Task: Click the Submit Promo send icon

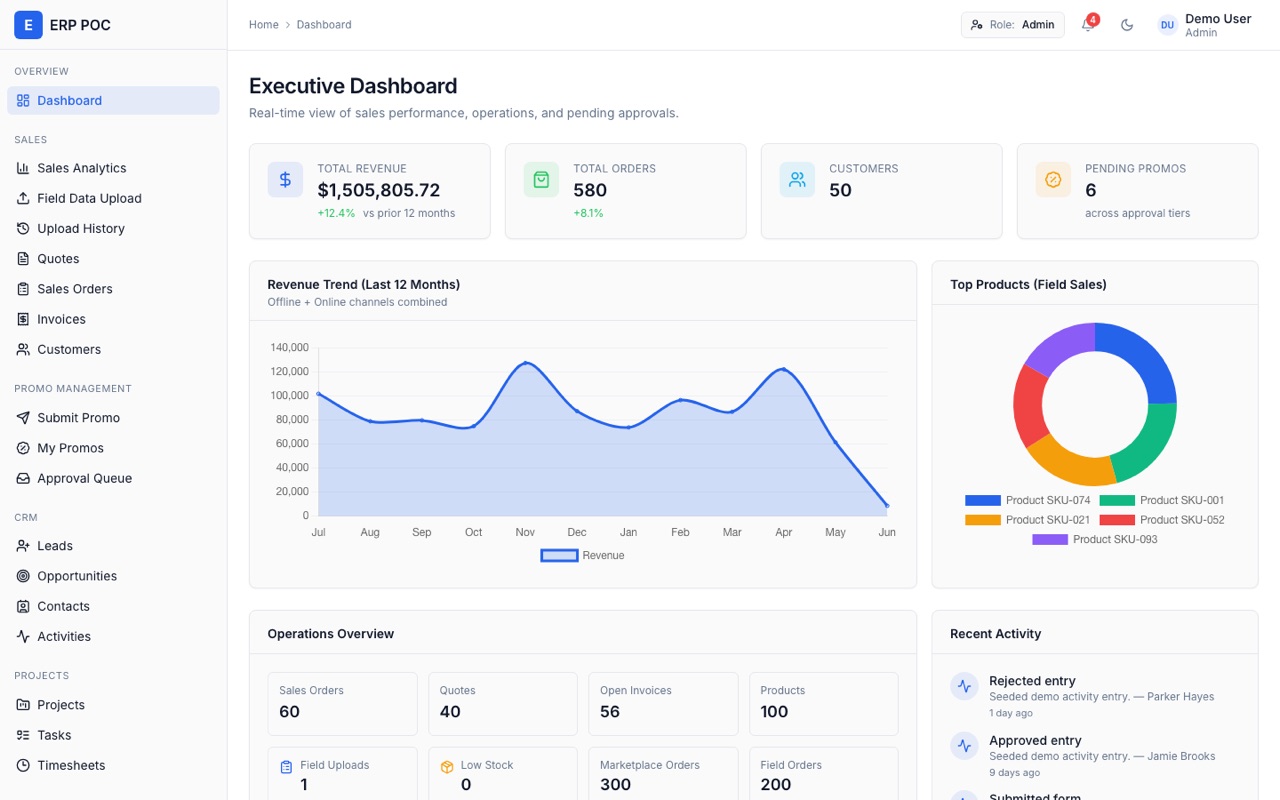Action: pos(23,417)
